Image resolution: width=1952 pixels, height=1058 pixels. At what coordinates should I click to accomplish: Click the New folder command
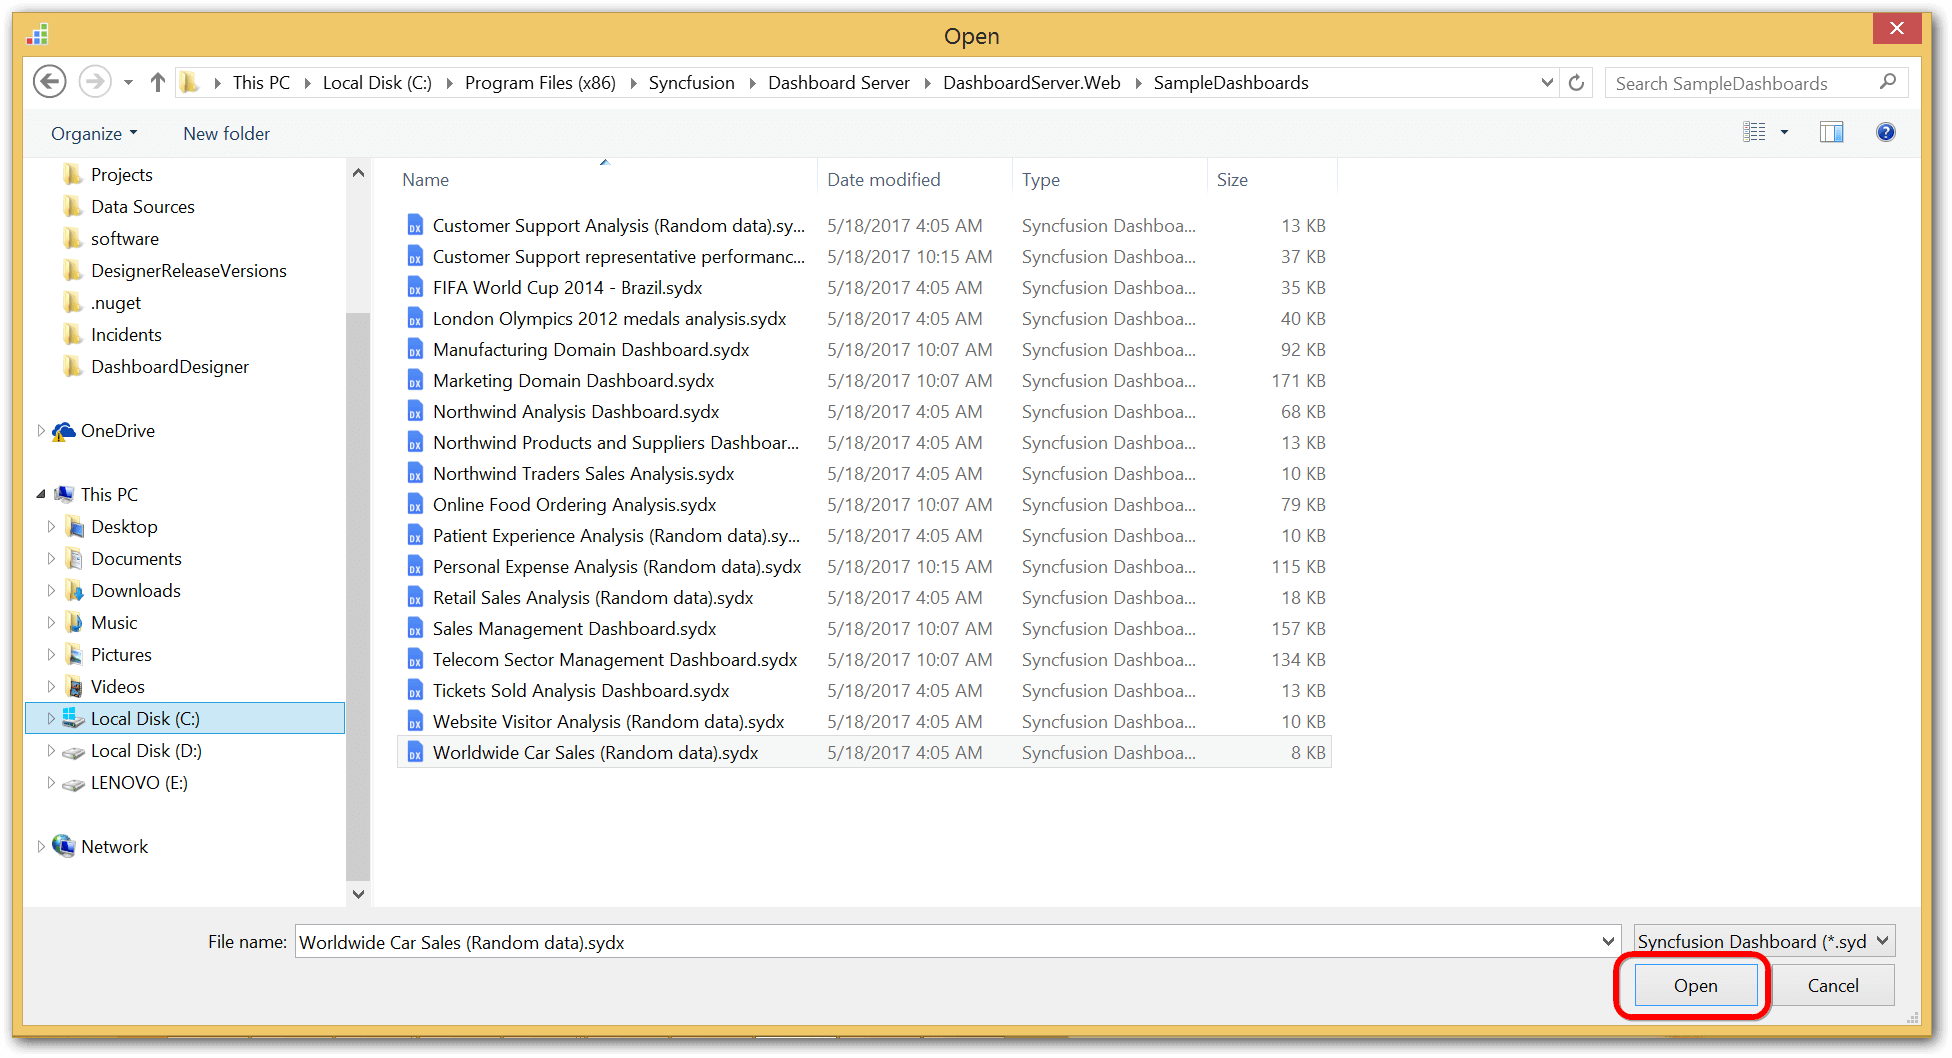(226, 134)
